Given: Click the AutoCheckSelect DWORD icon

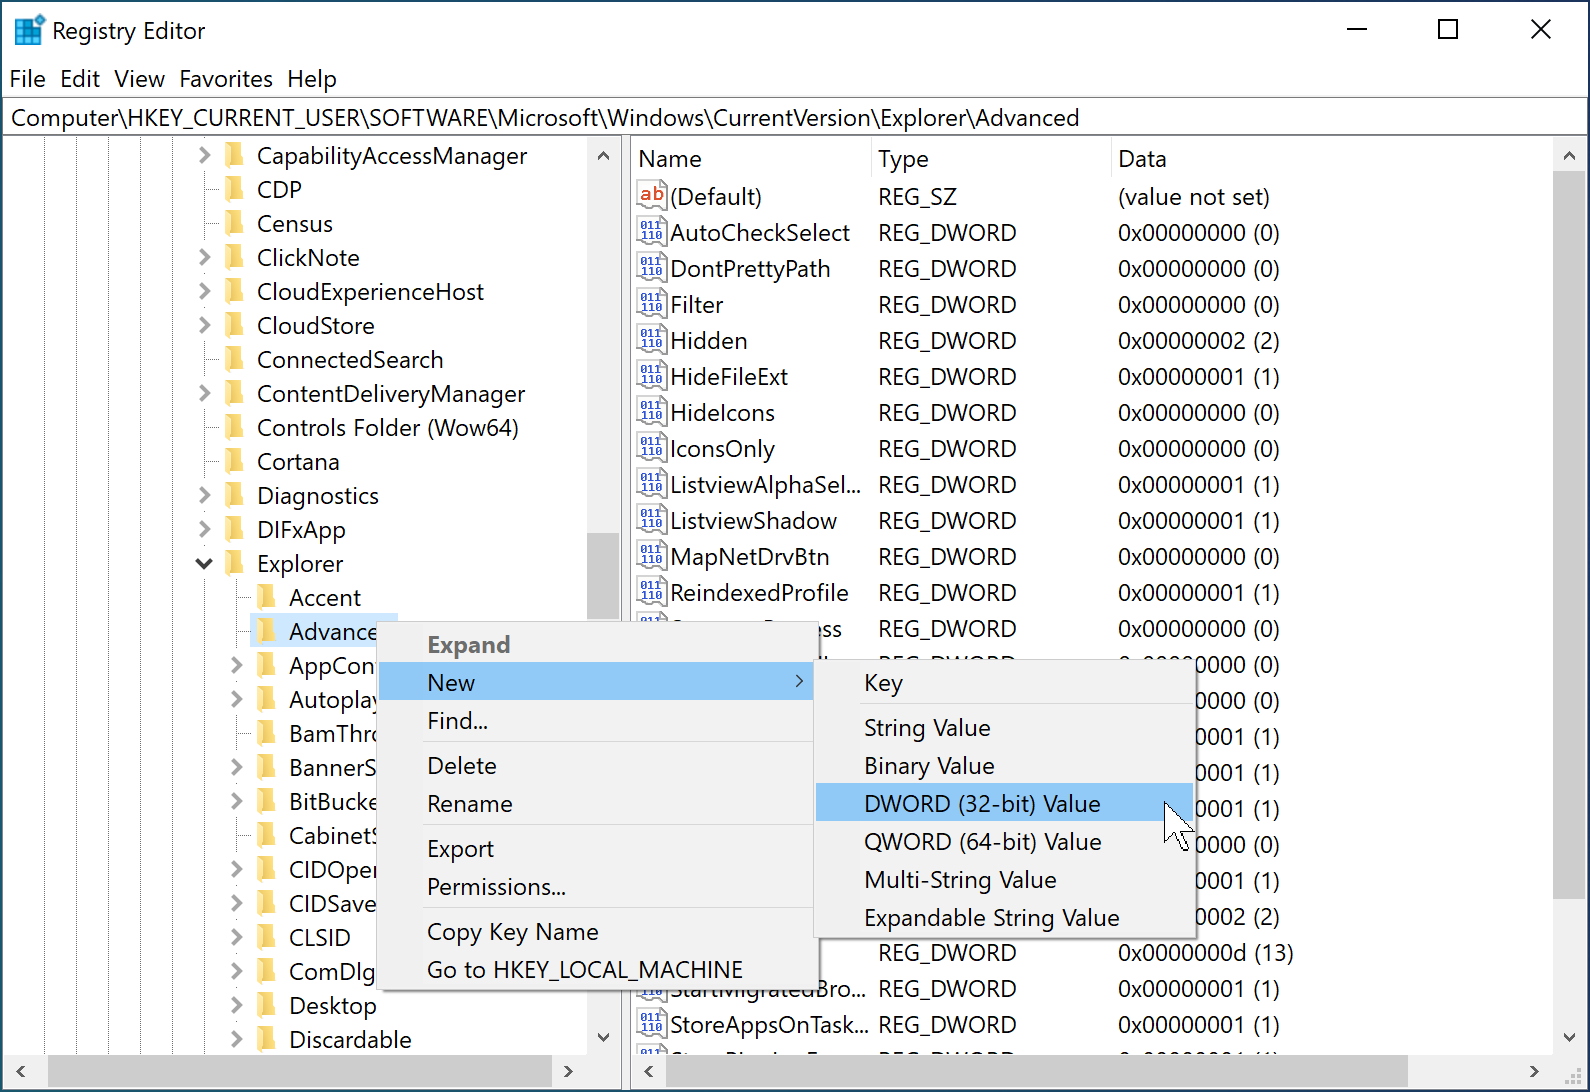Looking at the screenshot, I should click(x=651, y=232).
